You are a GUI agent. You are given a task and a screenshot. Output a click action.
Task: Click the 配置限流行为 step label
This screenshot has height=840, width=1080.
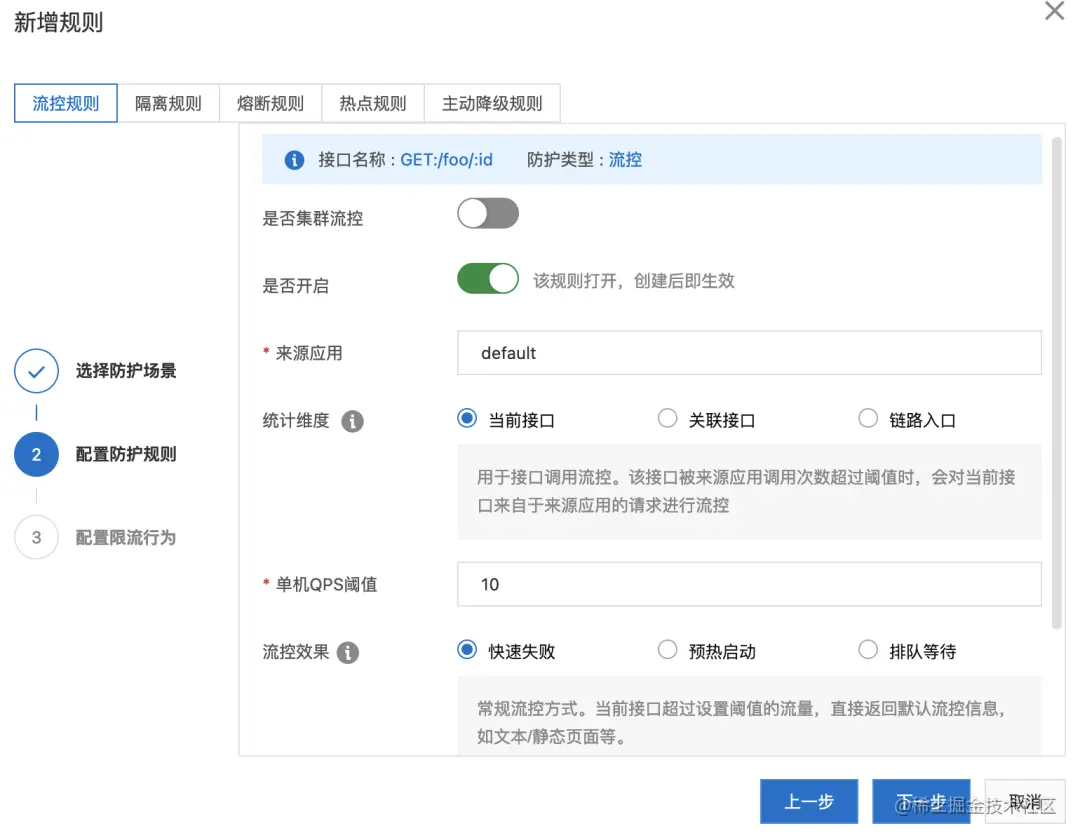[126, 538]
